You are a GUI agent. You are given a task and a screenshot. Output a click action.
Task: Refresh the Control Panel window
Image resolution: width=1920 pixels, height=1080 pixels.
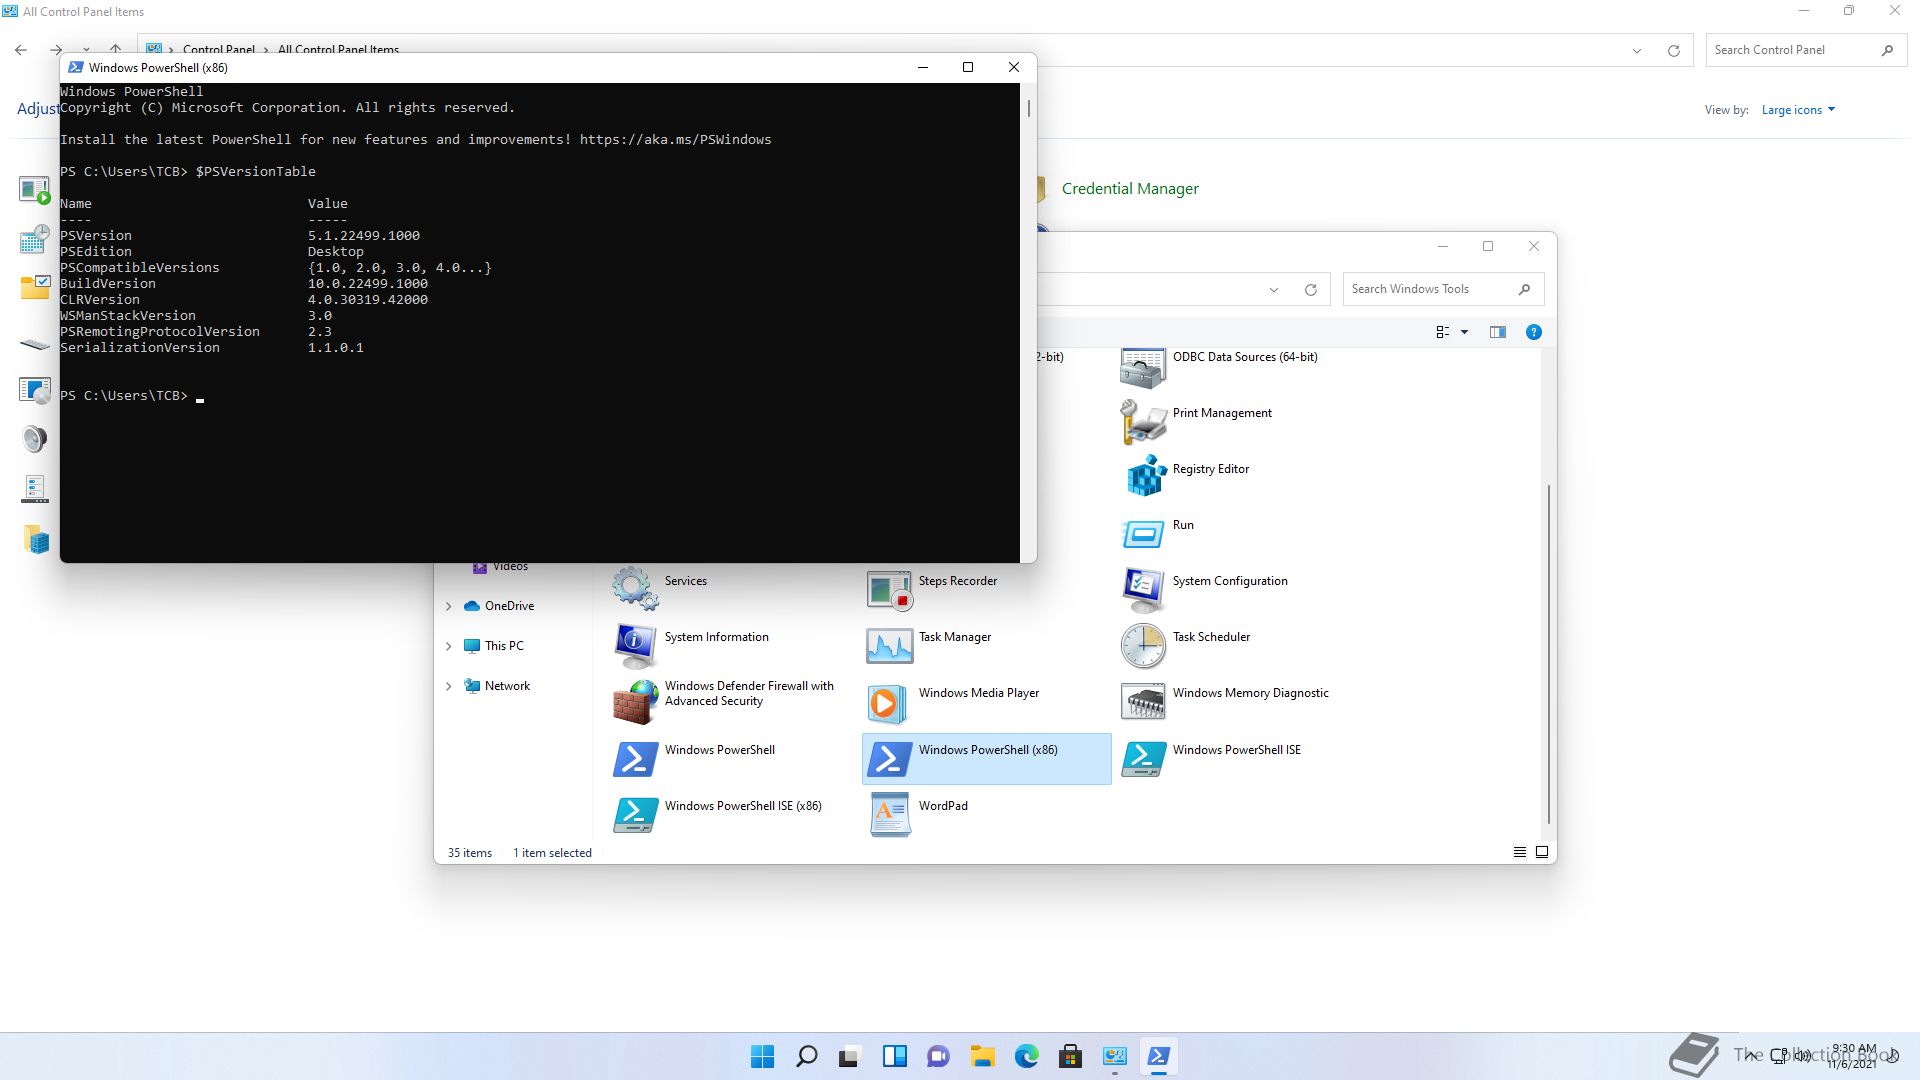[x=1673, y=51]
